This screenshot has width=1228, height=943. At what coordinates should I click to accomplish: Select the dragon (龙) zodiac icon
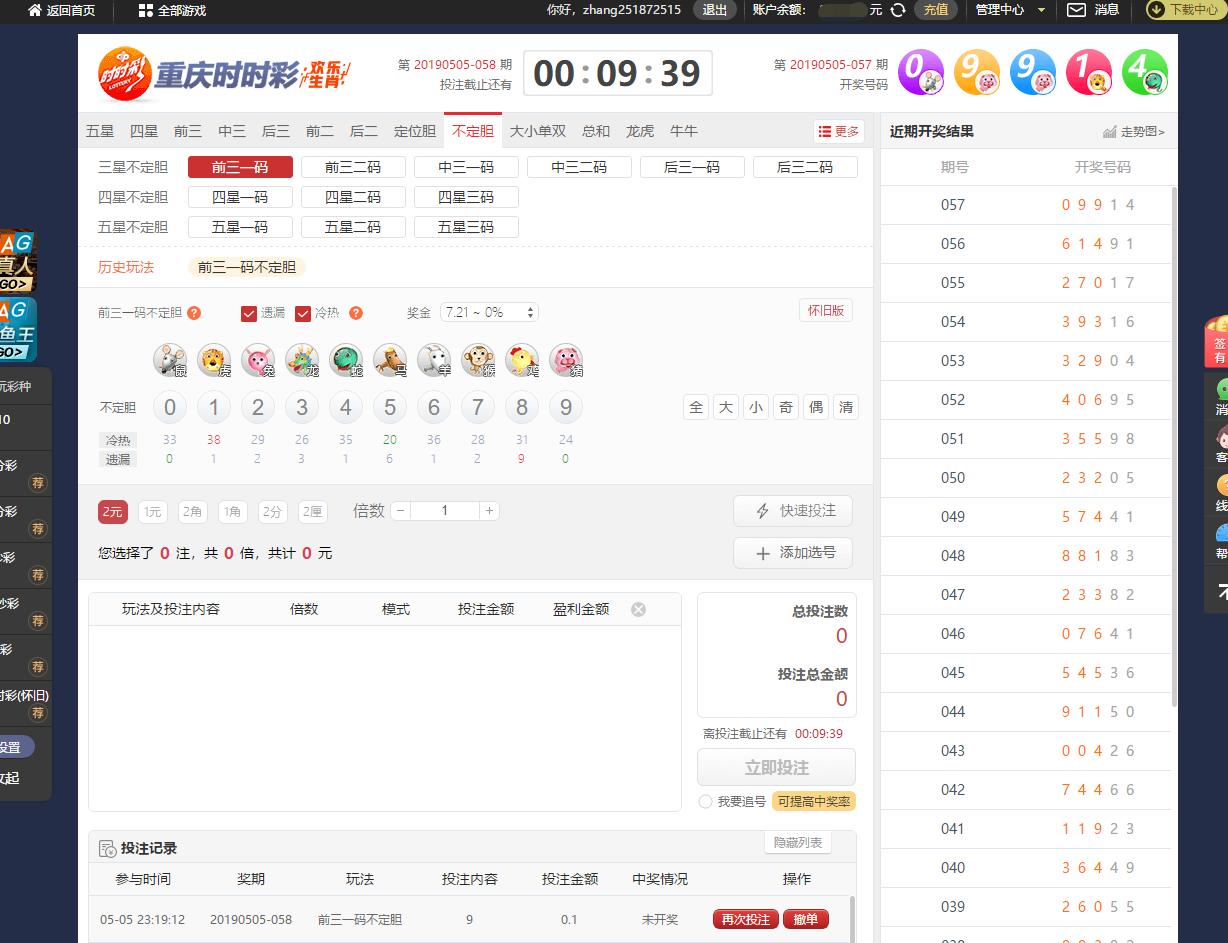coord(302,360)
